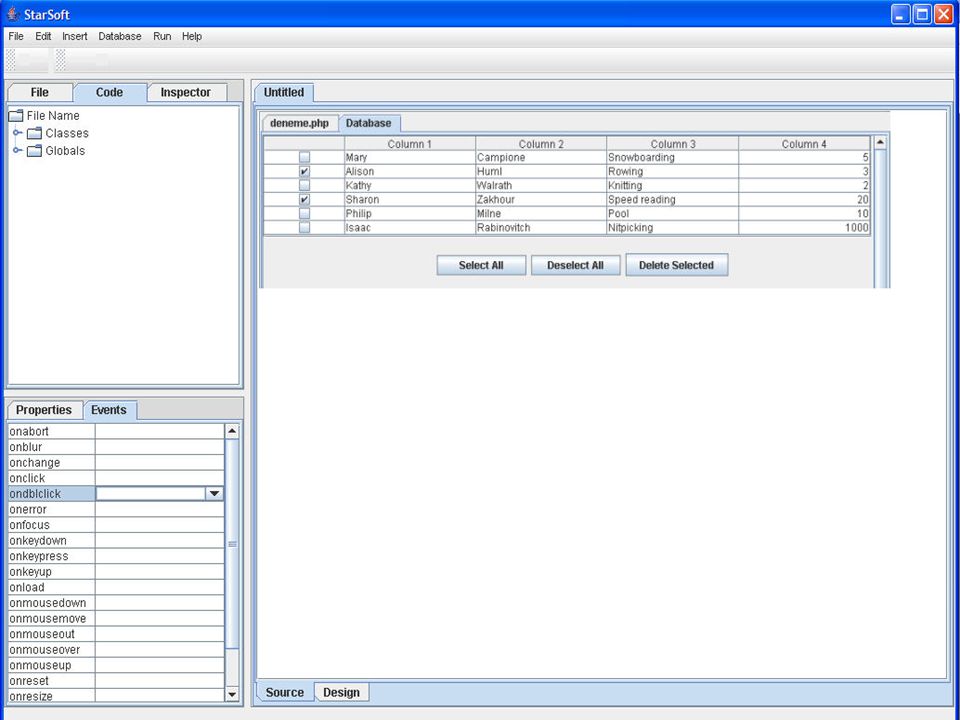Click the Speed reading table cell
This screenshot has height=720, width=960.
[673, 200]
